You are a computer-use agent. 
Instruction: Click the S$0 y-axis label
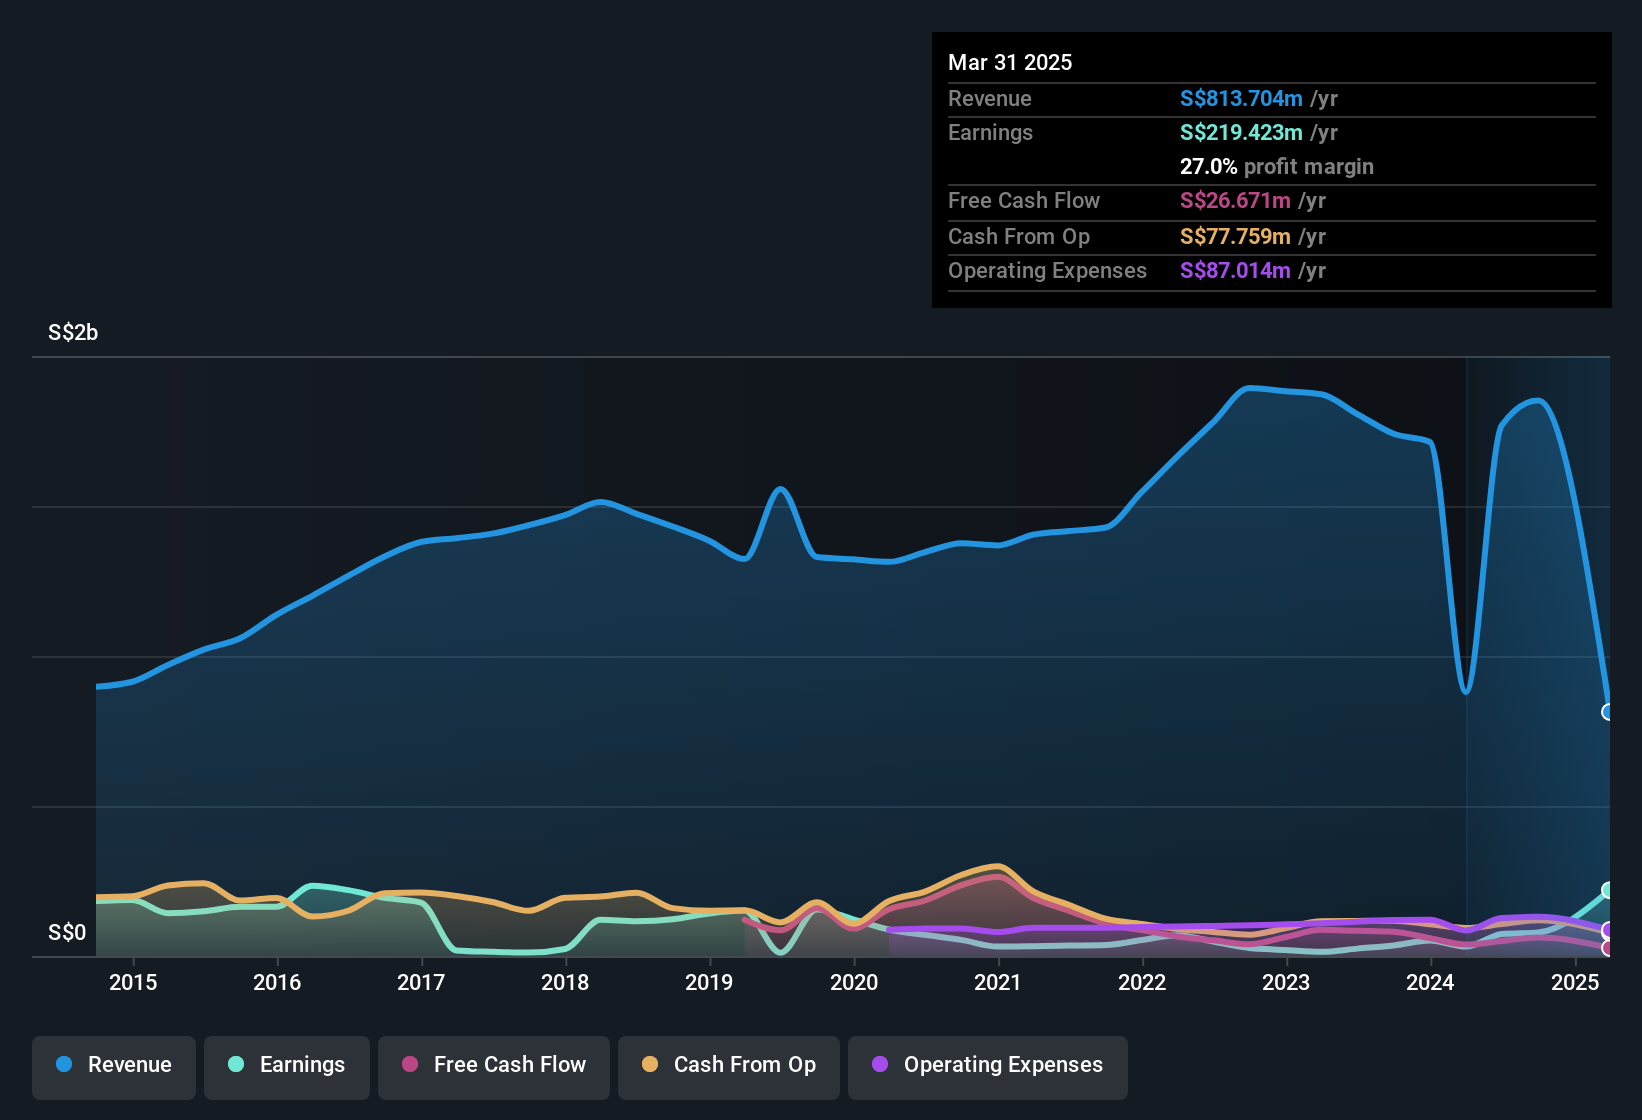pos(67,933)
